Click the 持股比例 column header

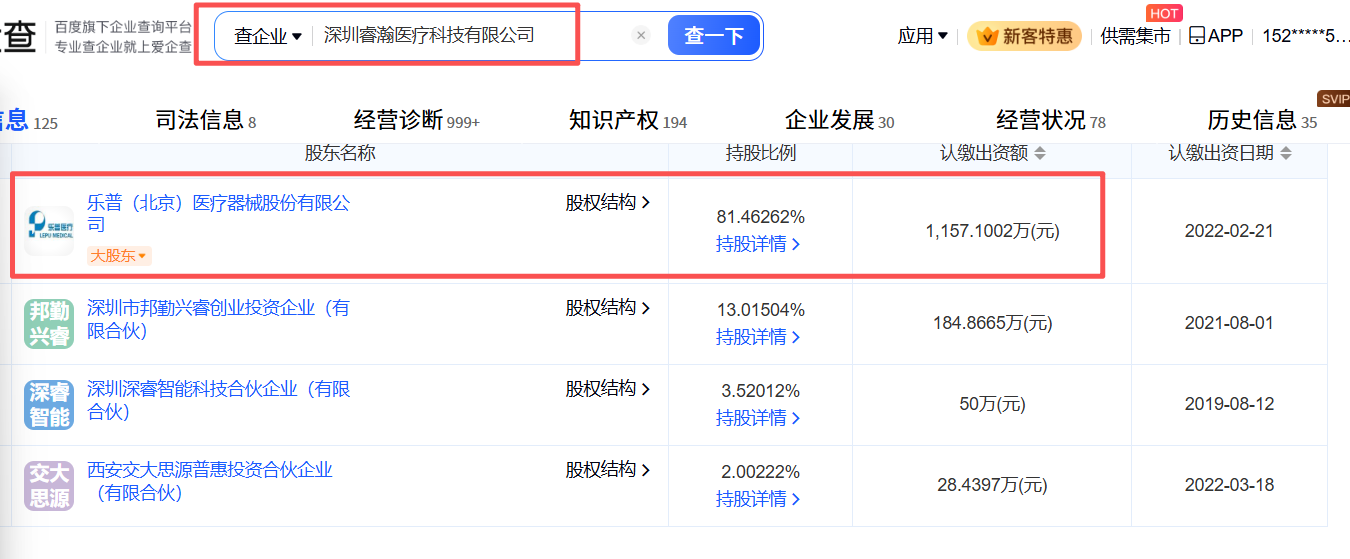(x=761, y=154)
